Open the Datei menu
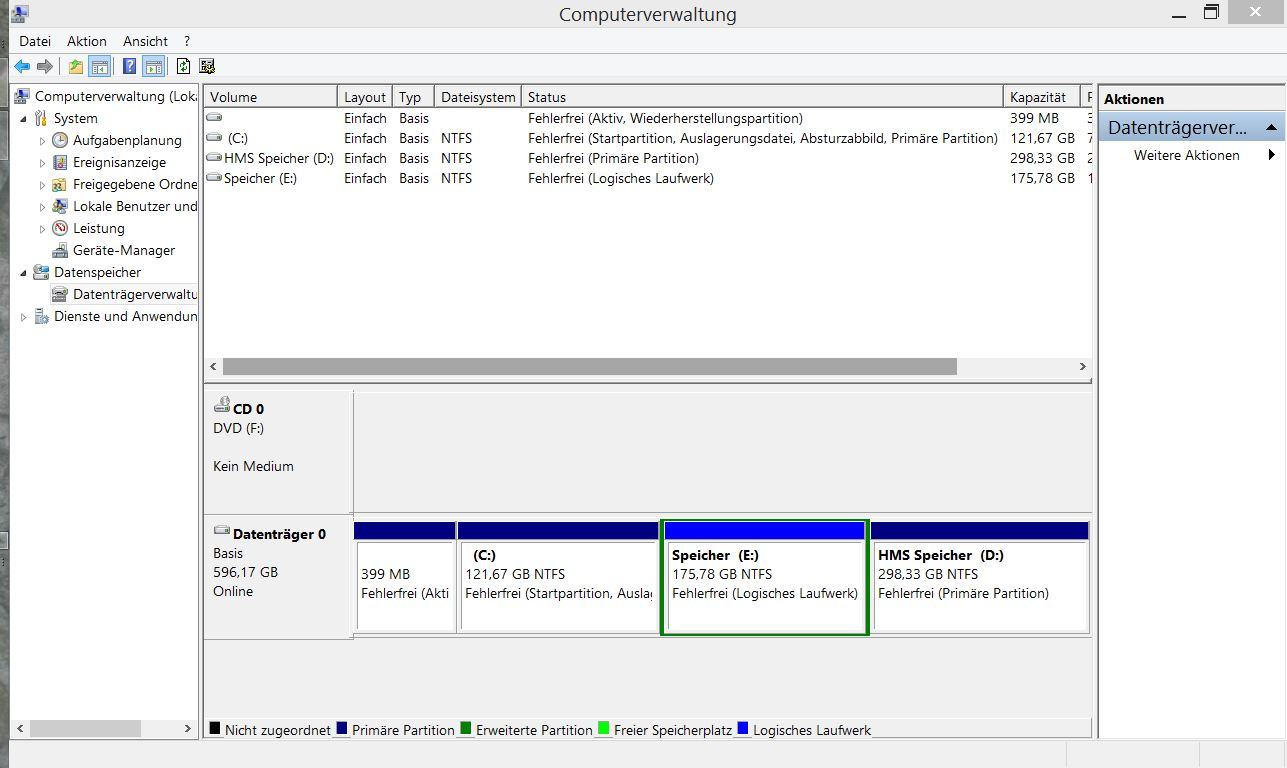 coord(35,41)
